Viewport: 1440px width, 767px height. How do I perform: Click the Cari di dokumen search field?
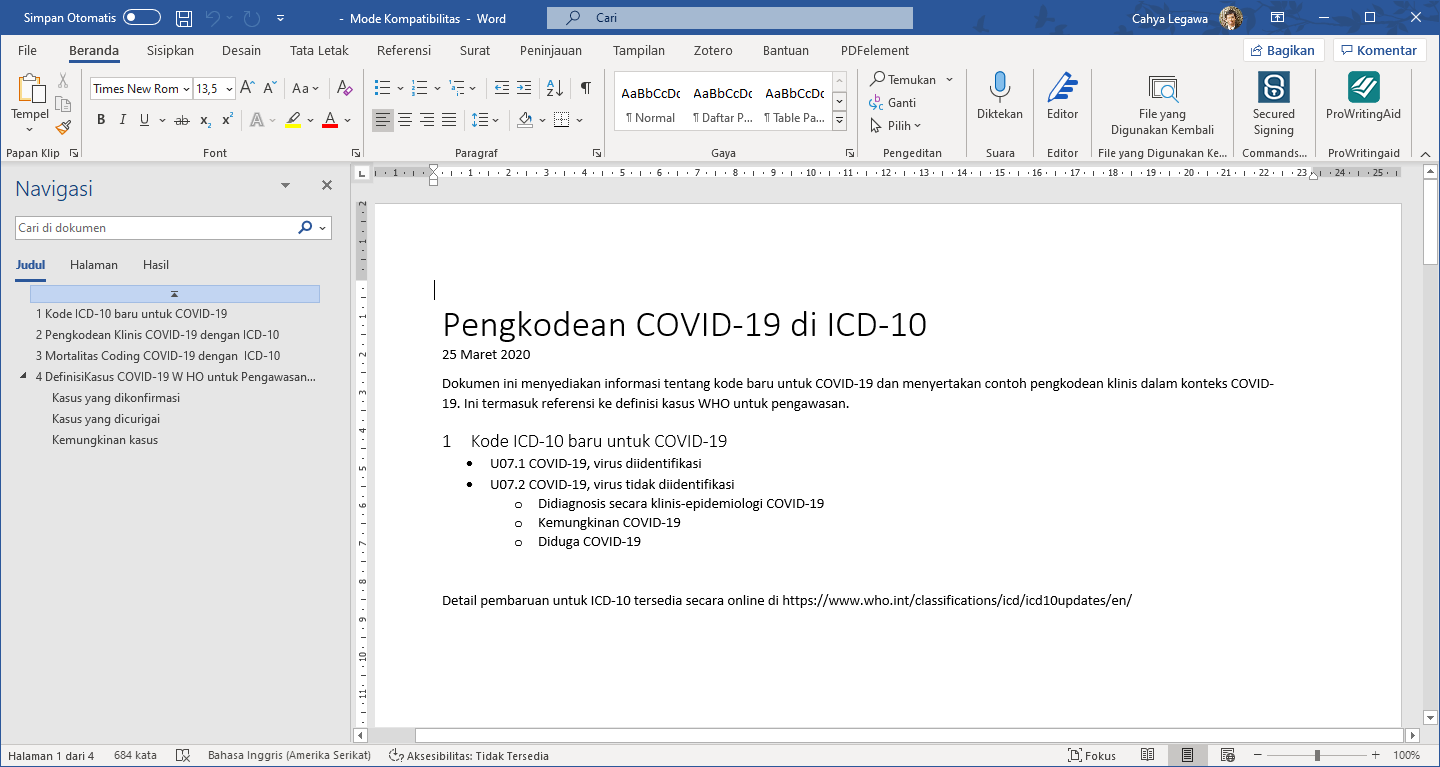click(155, 228)
